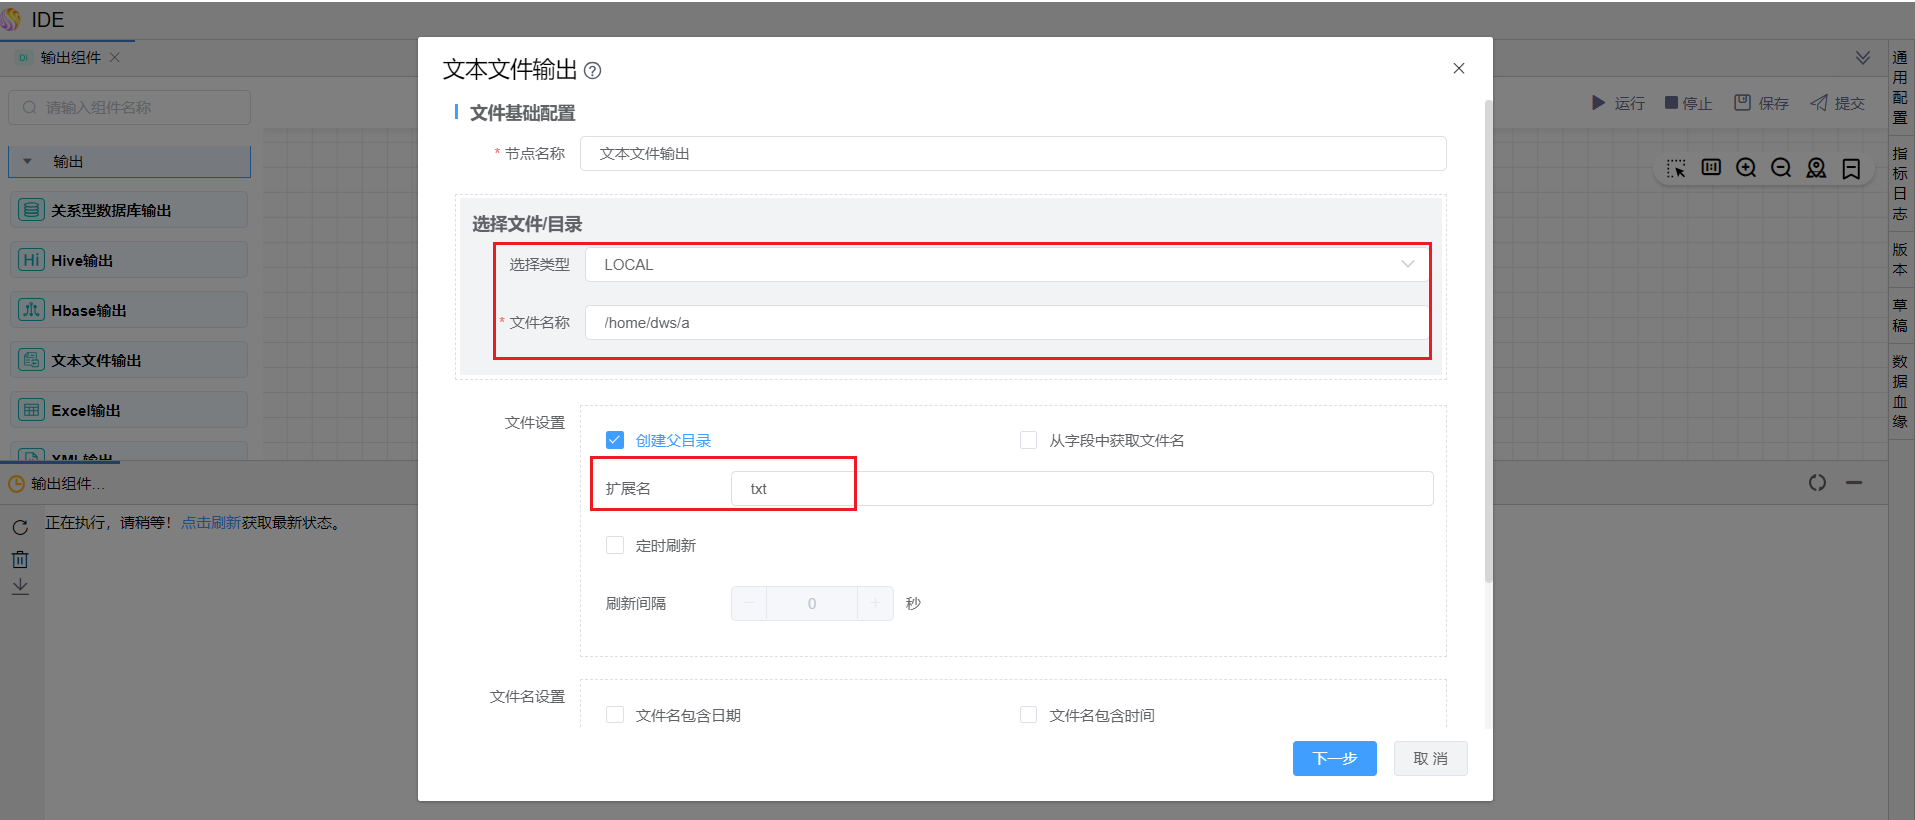This screenshot has height=820, width=1915.
Task: Open the 通用配置 side tab
Action: [1900, 88]
